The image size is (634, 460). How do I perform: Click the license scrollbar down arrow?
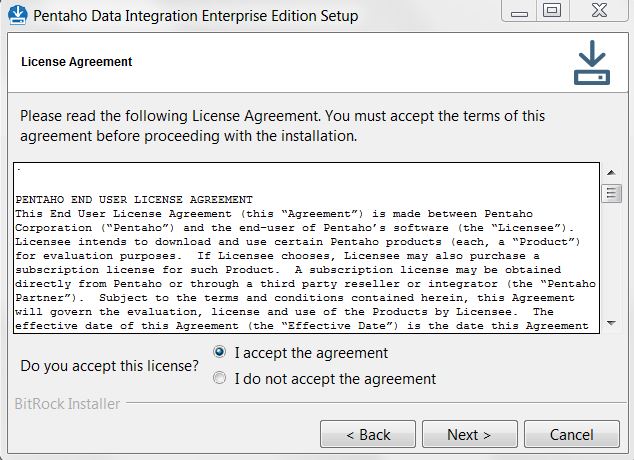click(611, 324)
